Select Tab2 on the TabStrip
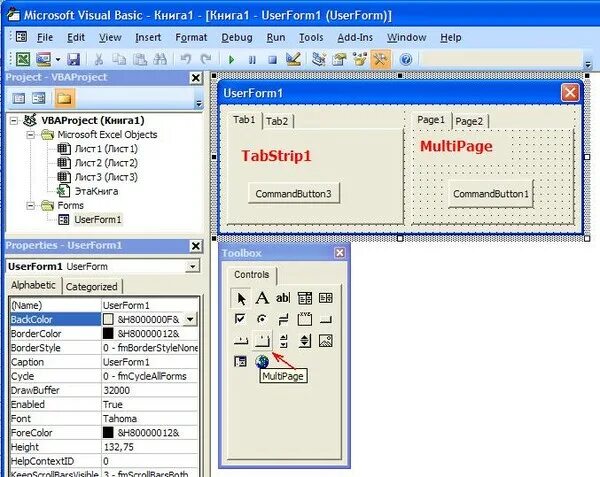Viewport: 600px width, 477px height. 277,121
